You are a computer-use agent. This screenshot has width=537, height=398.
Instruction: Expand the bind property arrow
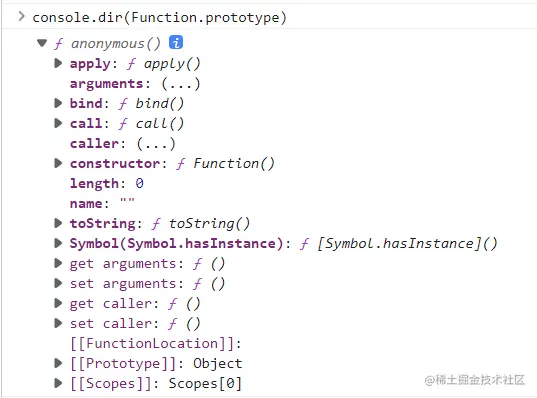point(58,103)
